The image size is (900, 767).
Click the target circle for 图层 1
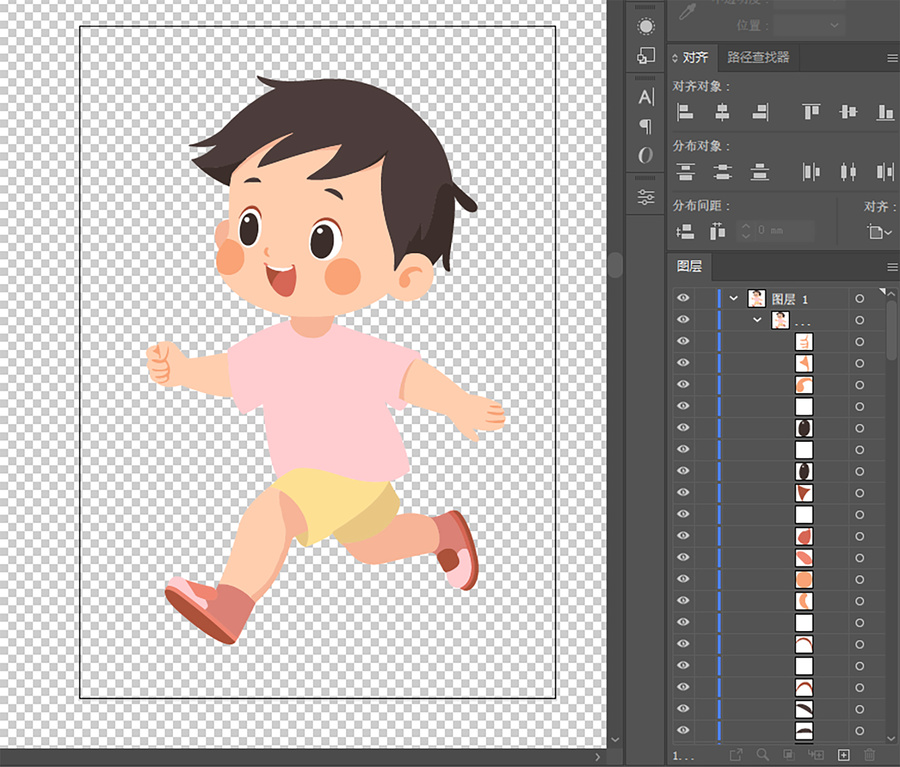point(859,299)
